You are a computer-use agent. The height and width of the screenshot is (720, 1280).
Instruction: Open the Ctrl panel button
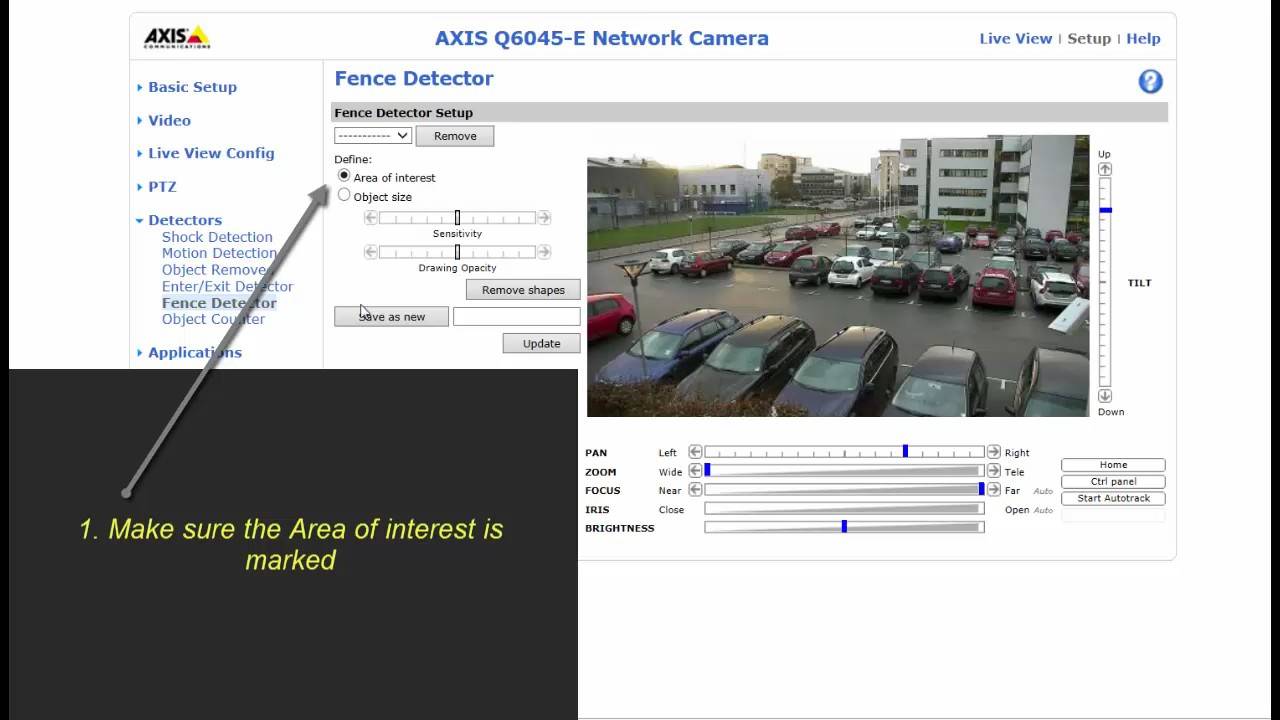click(1113, 482)
